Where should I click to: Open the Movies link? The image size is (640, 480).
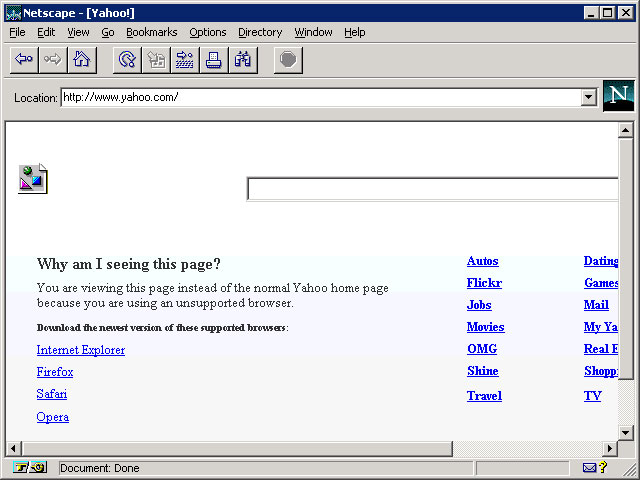click(x=486, y=327)
